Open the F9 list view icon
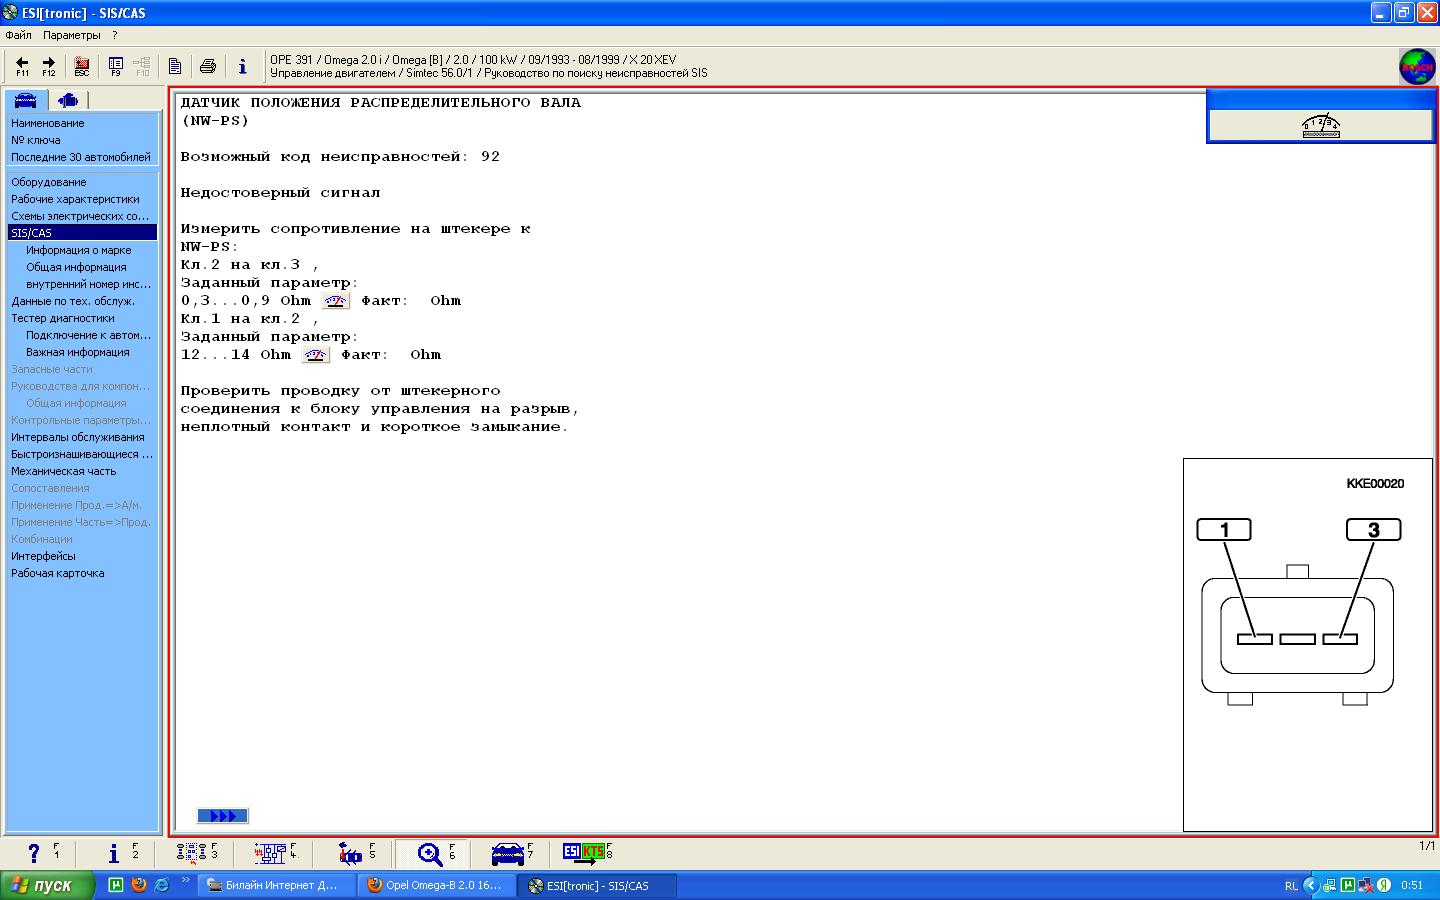 point(116,66)
